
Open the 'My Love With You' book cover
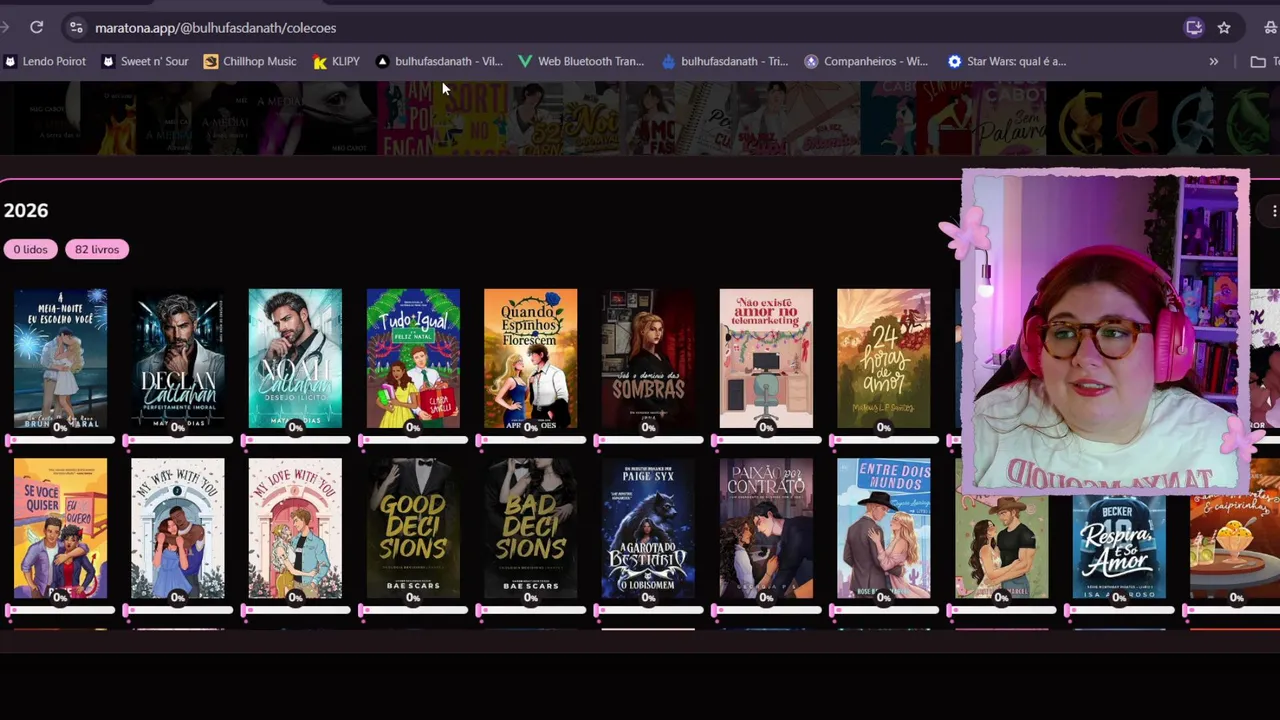pyautogui.click(x=295, y=528)
